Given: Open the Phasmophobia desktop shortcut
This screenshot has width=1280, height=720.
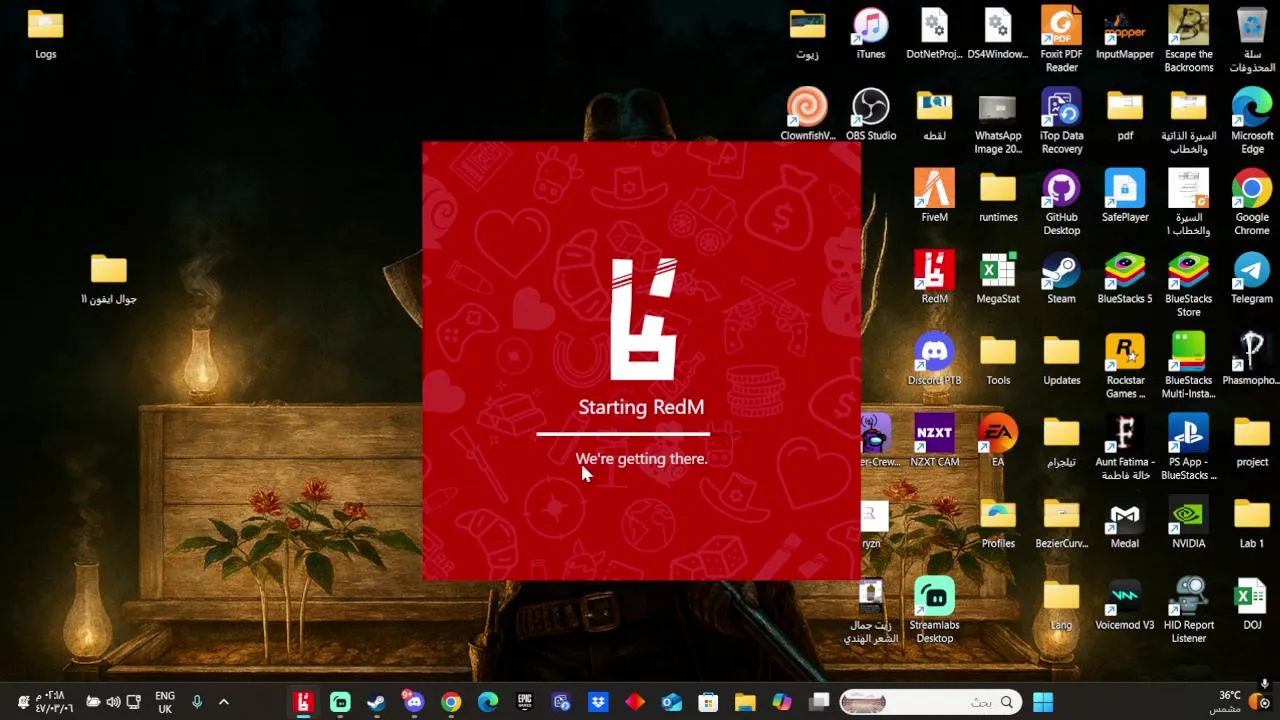Looking at the screenshot, I should 1252,360.
